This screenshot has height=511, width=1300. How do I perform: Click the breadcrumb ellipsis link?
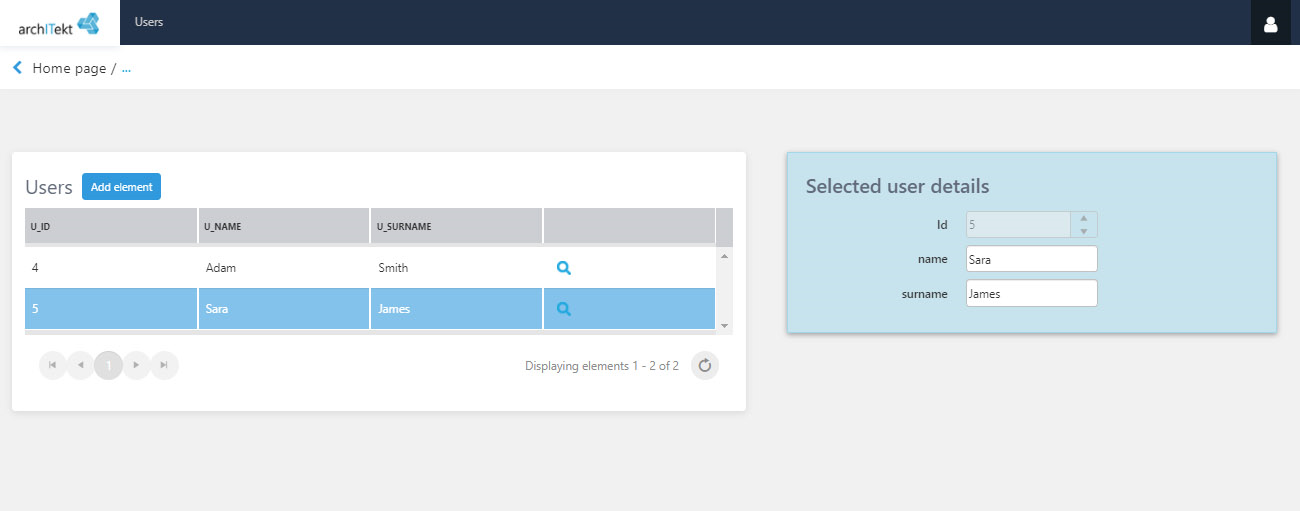(x=126, y=69)
